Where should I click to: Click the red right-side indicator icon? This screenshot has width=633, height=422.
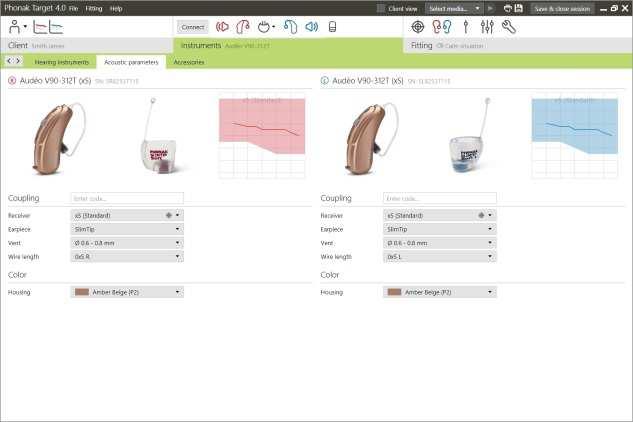tap(12, 81)
